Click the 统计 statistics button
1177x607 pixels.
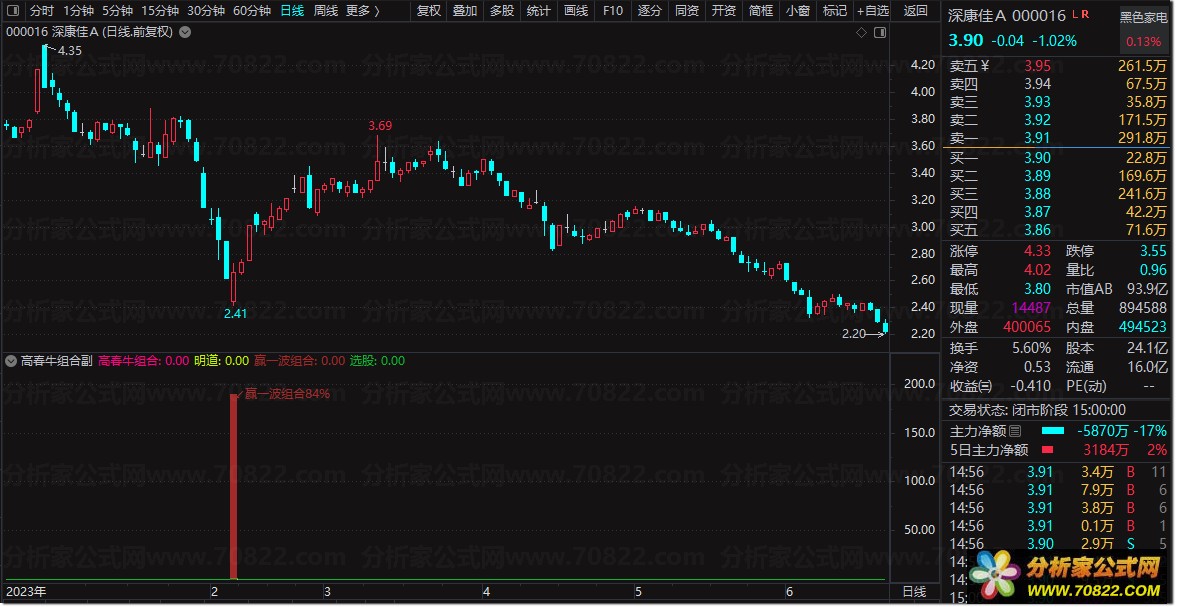538,11
